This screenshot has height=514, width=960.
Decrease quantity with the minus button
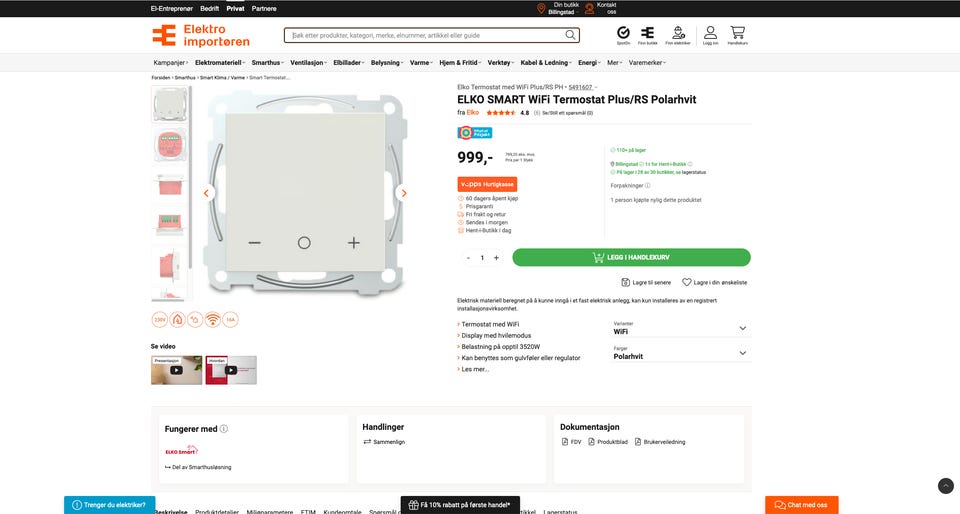pos(468,258)
